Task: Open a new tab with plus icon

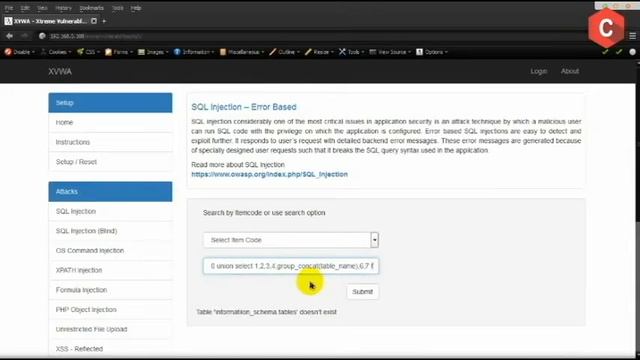Action: click(104, 21)
